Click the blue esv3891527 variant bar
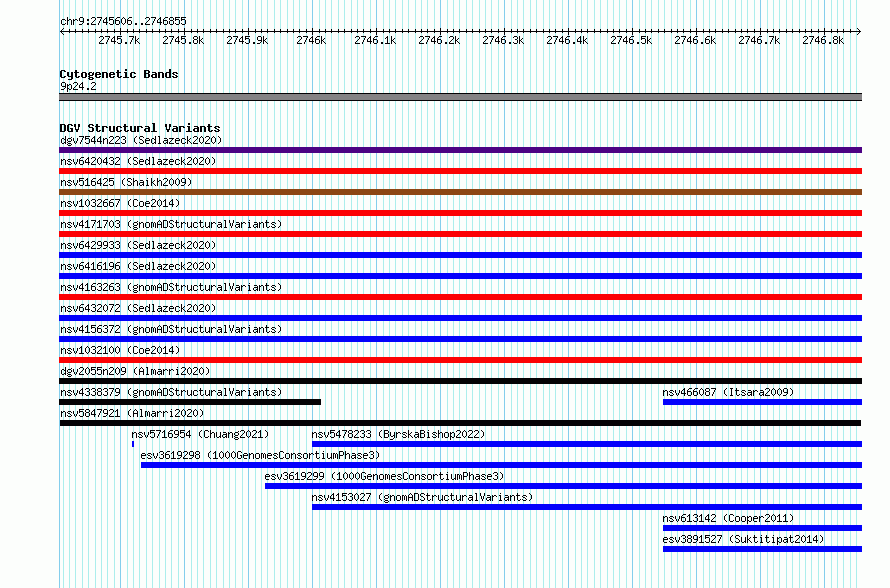Screen dimensions: 890x588 click(x=762, y=549)
